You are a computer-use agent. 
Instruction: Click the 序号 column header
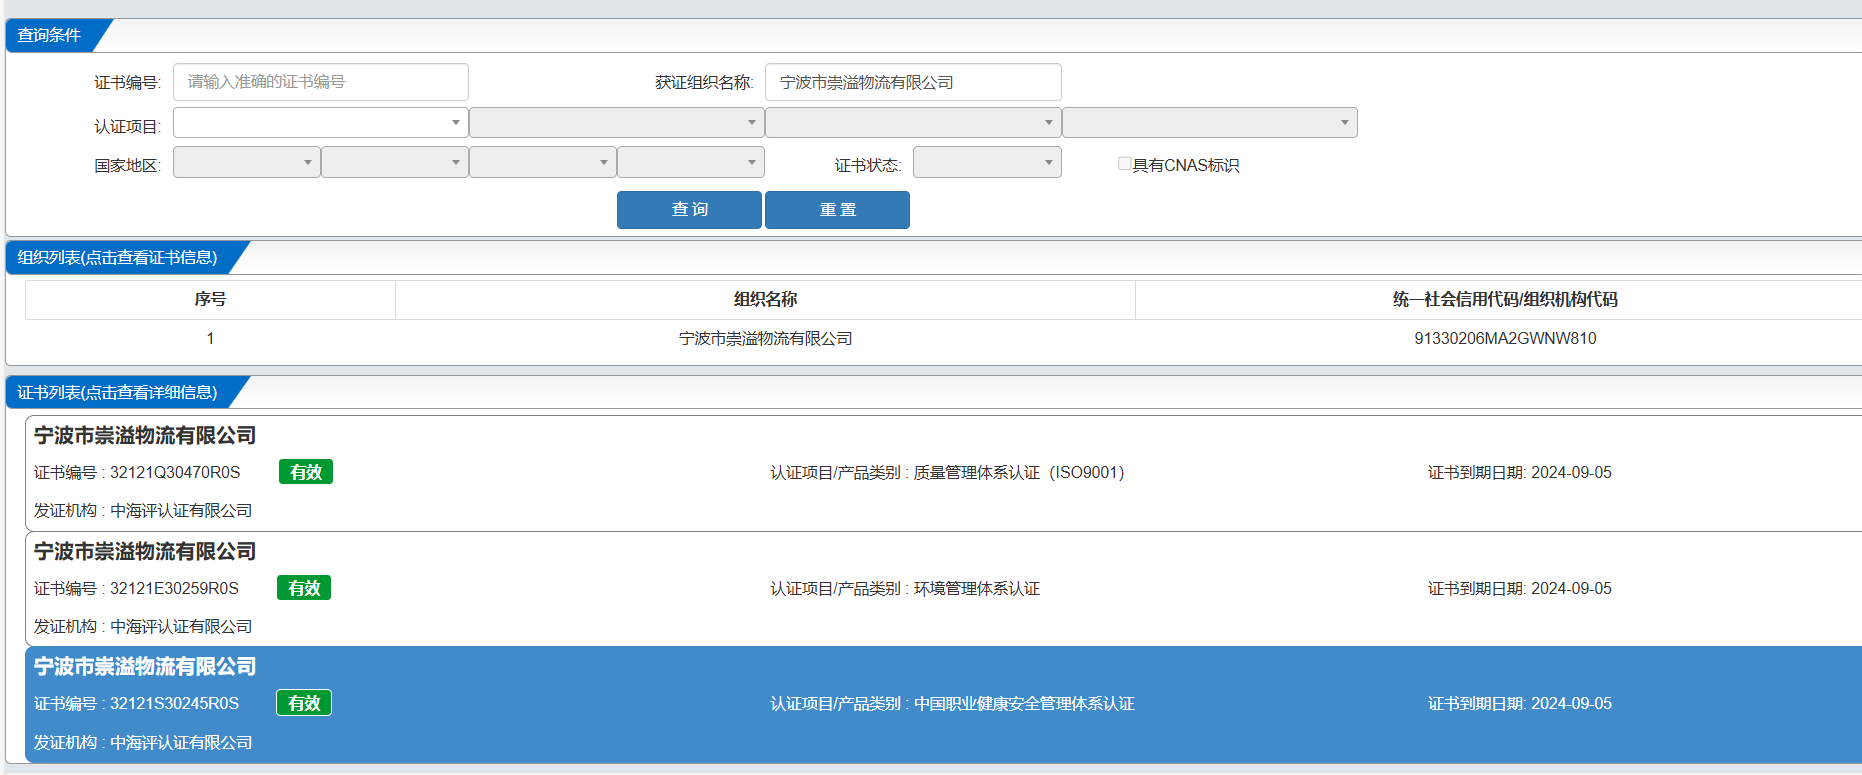click(x=210, y=299)
